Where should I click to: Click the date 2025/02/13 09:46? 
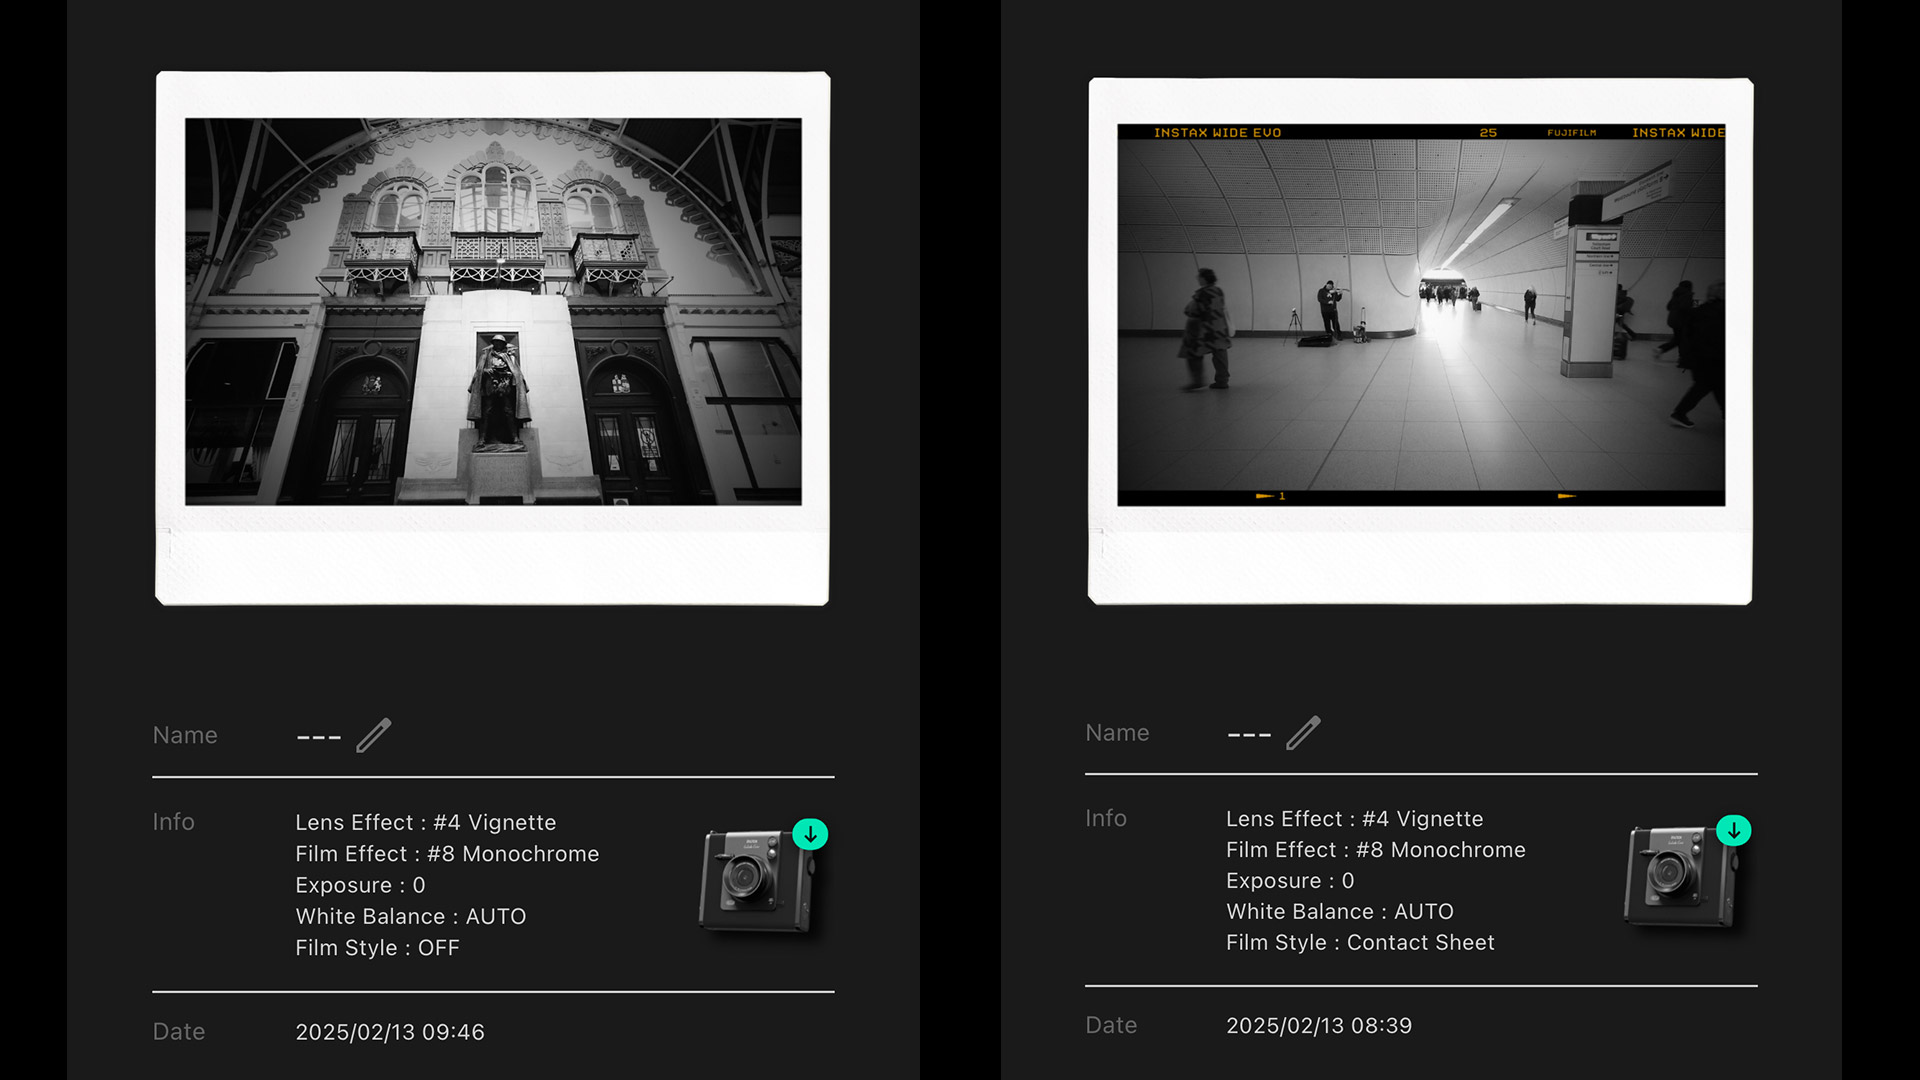coord(389,1032)
